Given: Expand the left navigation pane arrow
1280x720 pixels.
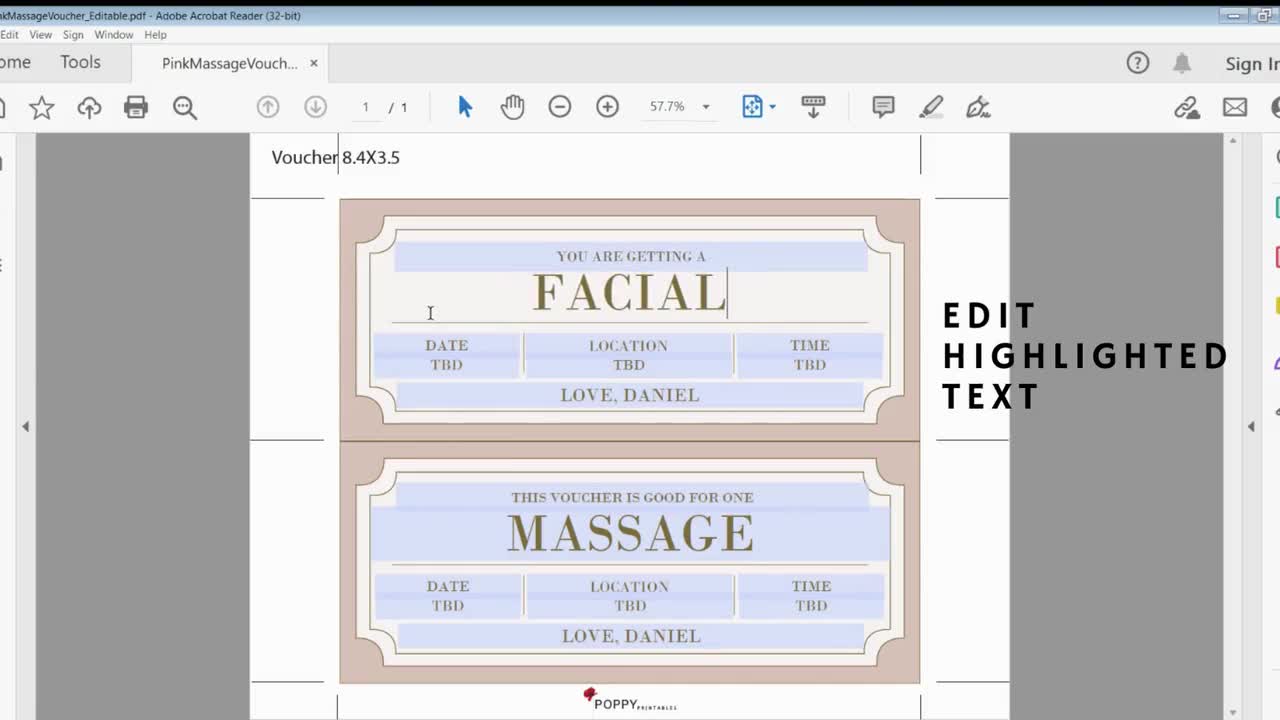Looking at the screenshot, I should tap(26, 427).
